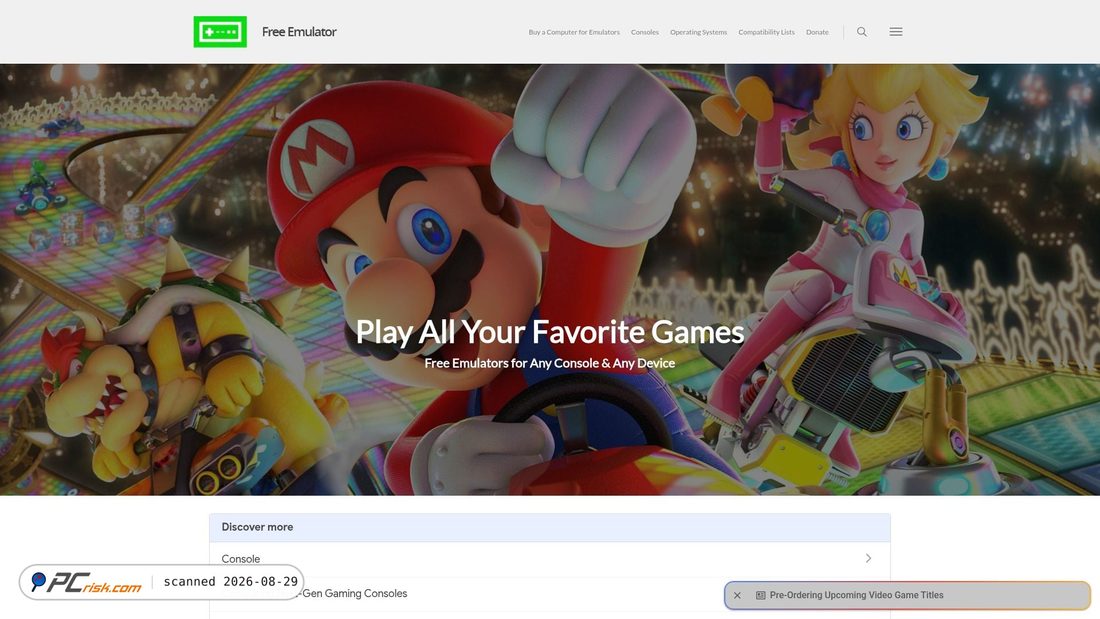Open the Donate page

pyautogui.click(x=817, y=32)
